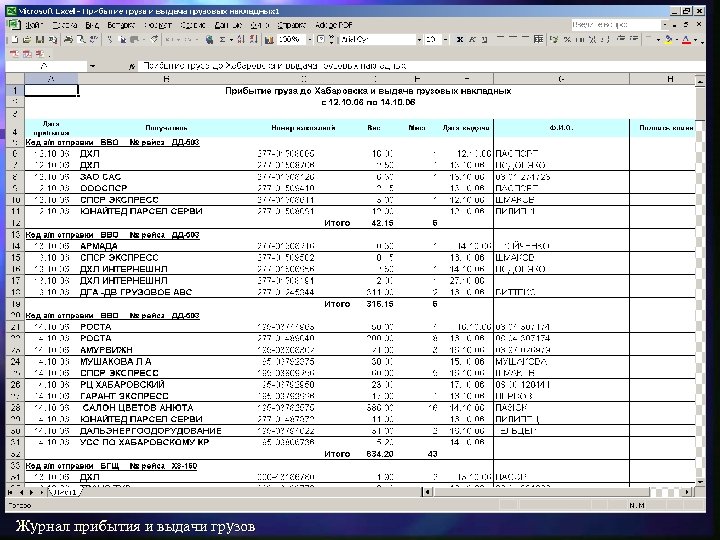Open the AutoSum dropdown arrow
The image size is (720, 540).
231,40
